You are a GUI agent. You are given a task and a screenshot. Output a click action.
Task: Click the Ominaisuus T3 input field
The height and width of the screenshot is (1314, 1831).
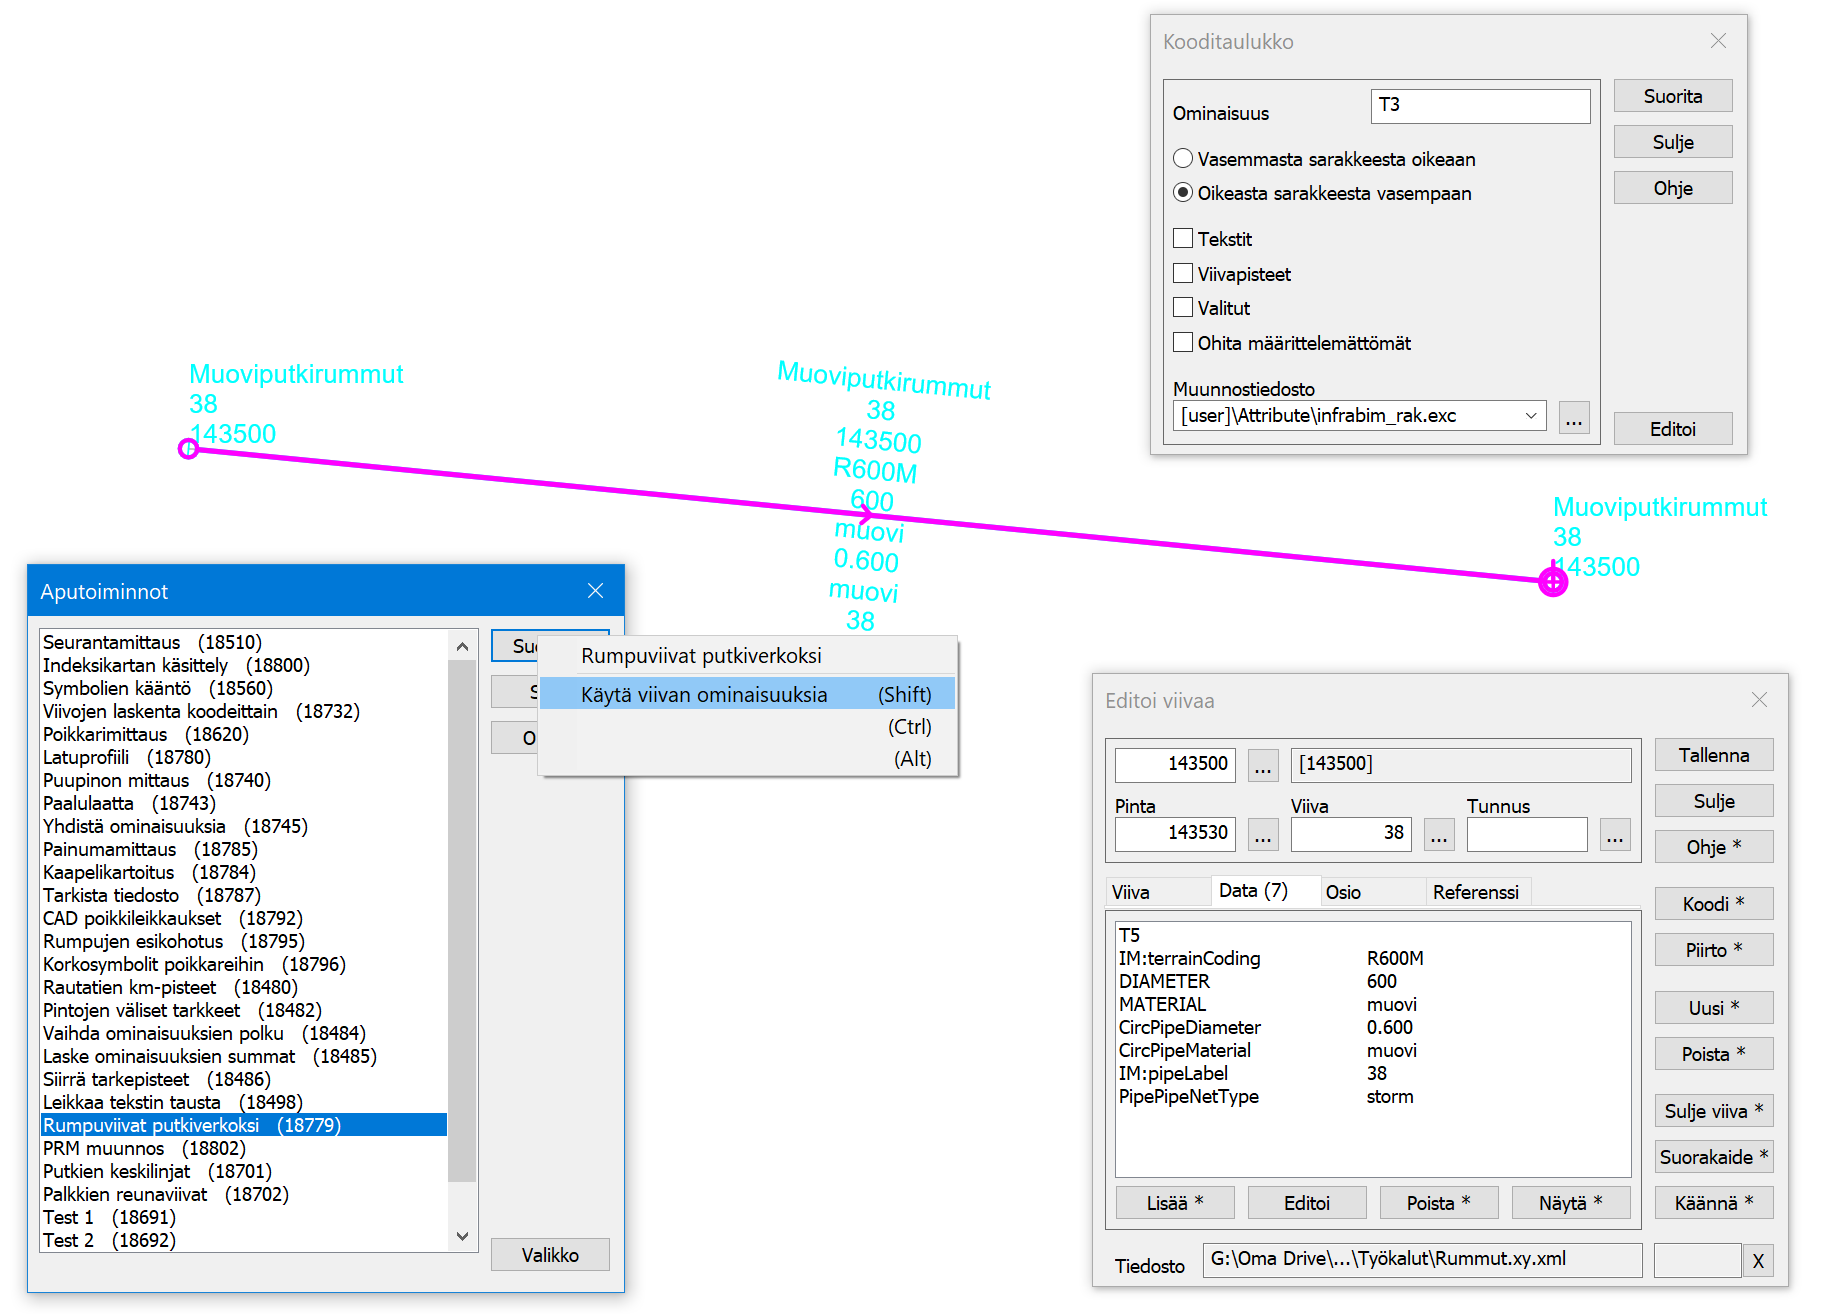[1479, 106]
